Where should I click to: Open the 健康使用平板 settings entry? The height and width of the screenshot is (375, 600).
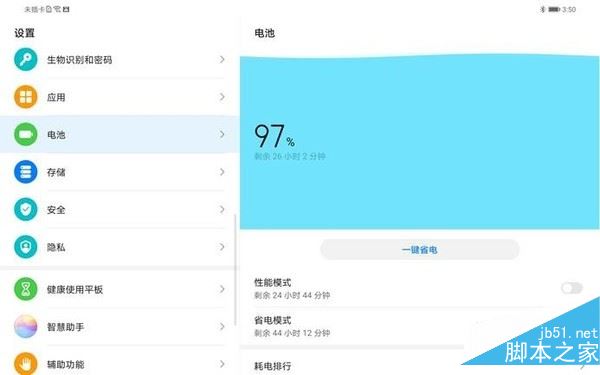[119, 289]
